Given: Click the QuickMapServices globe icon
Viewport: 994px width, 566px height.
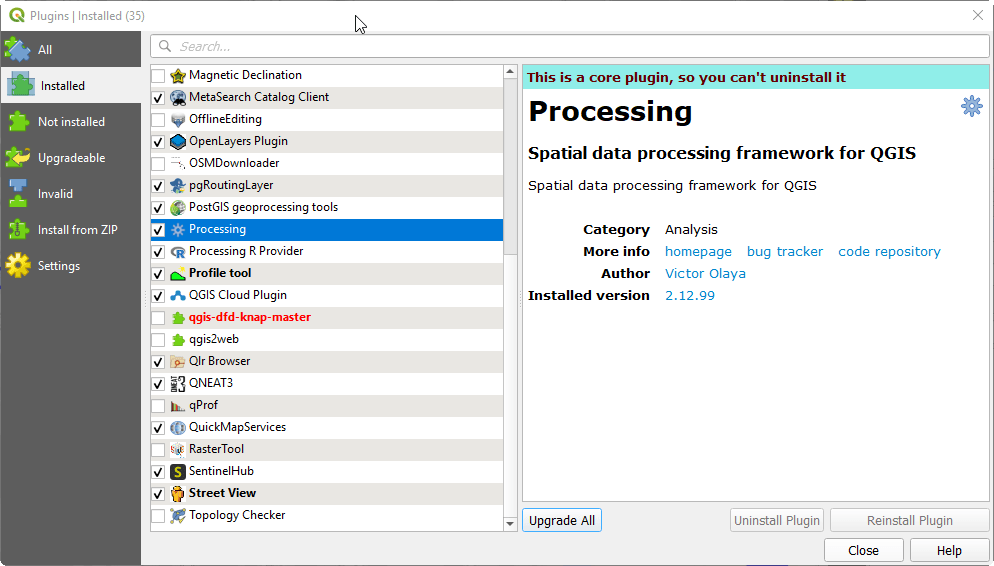Looking at the screenshot, I should [x=178, y=427].
